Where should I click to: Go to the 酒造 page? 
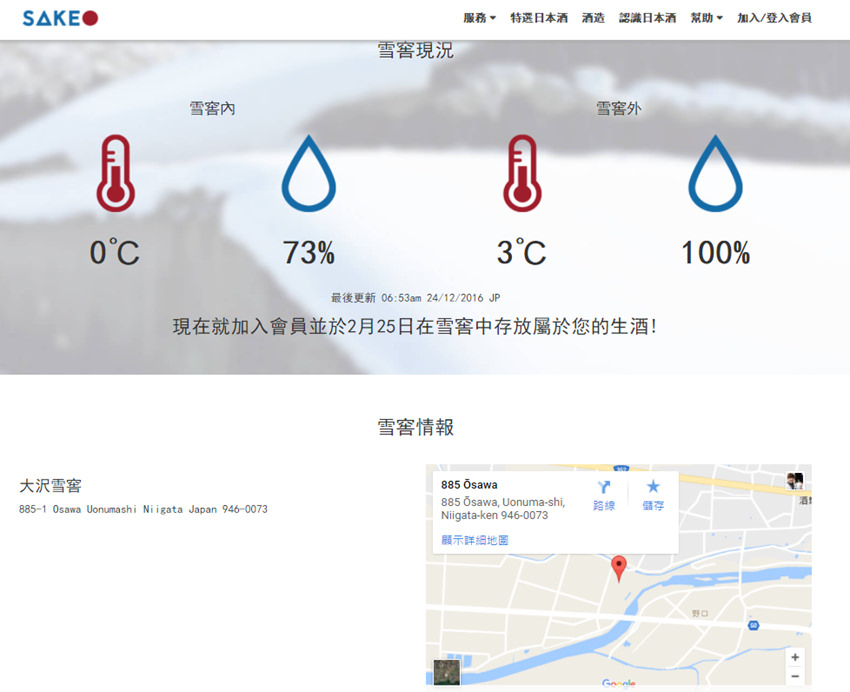coord(593,18)
